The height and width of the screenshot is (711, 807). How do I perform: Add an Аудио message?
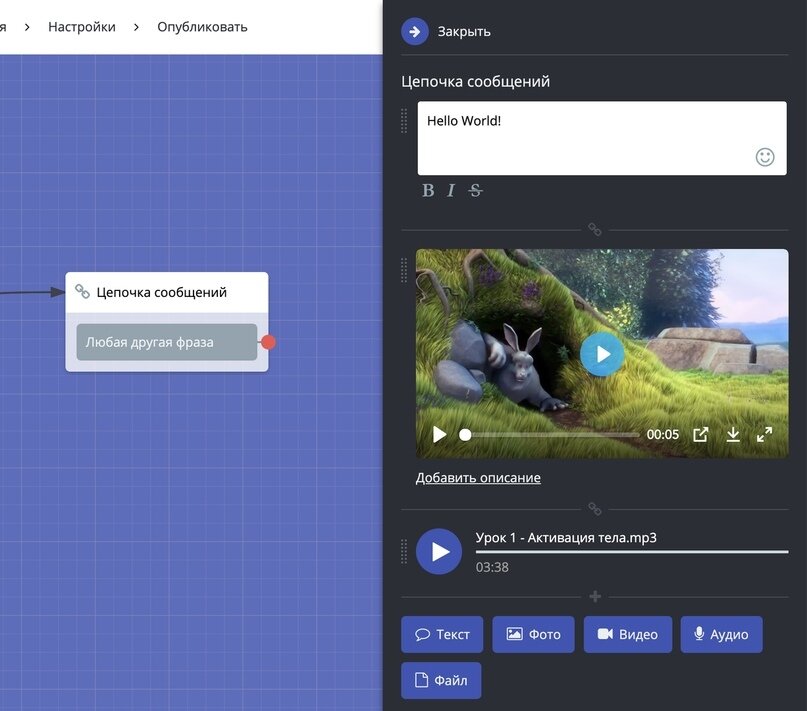click(721, 634)
